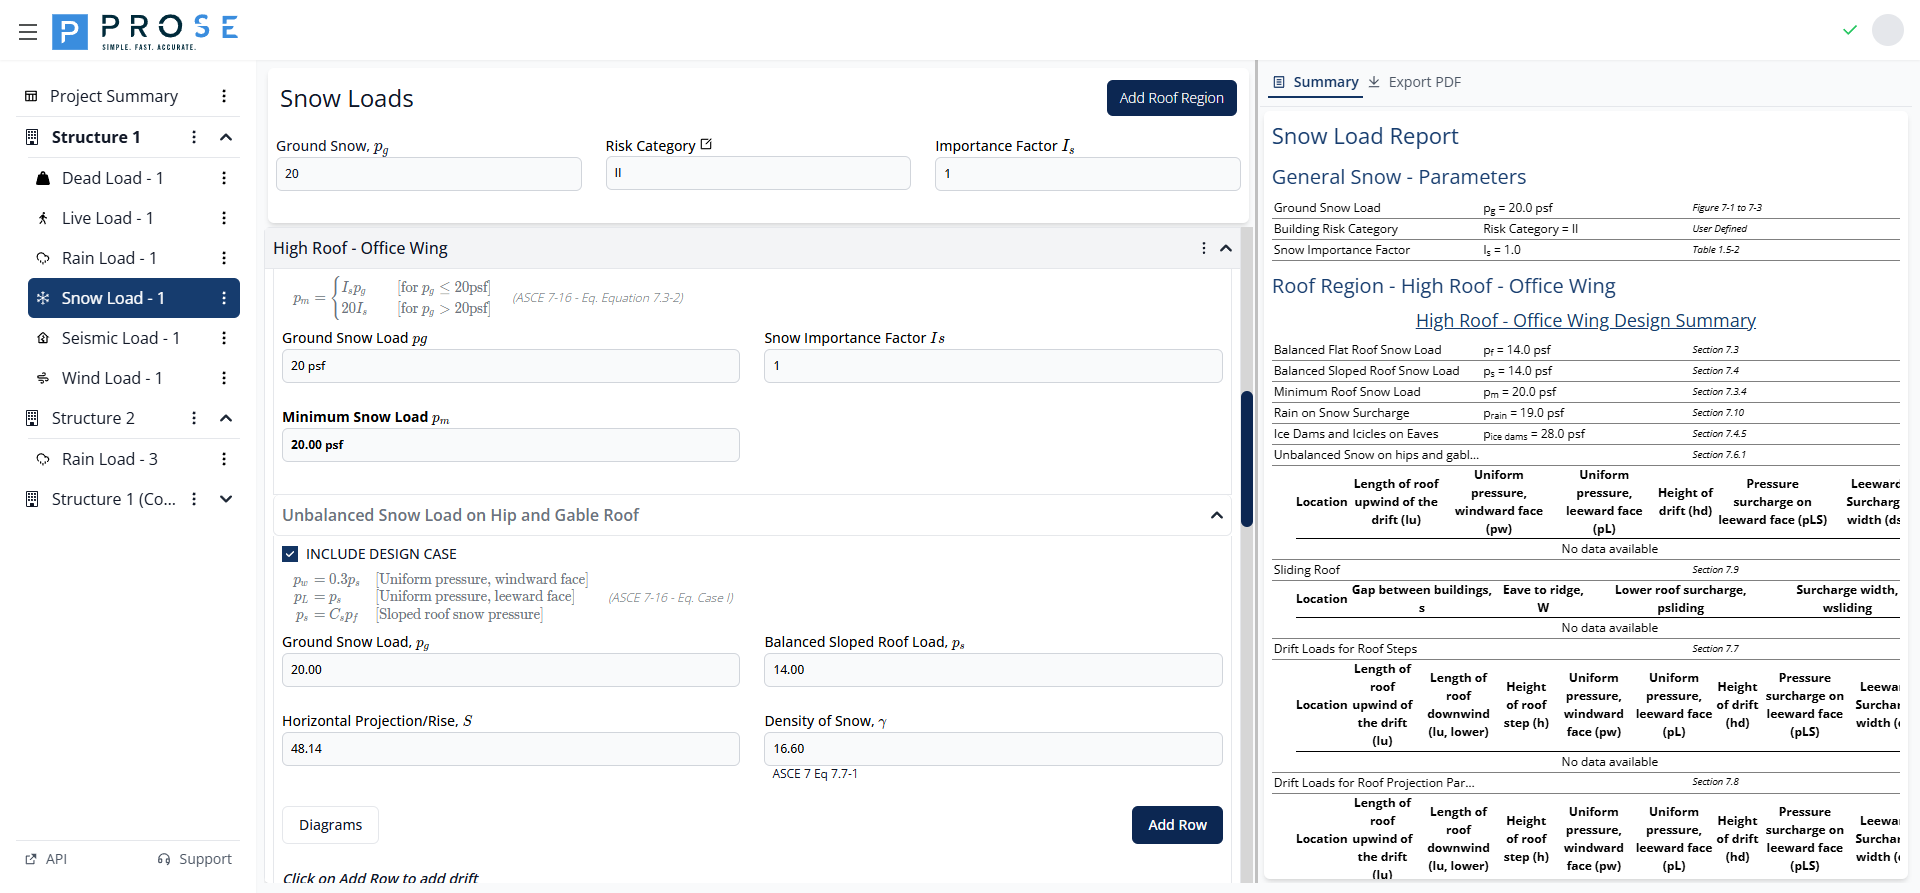Open High Roof - Office Wing Design Summary link

click(x=1585, y=321)
